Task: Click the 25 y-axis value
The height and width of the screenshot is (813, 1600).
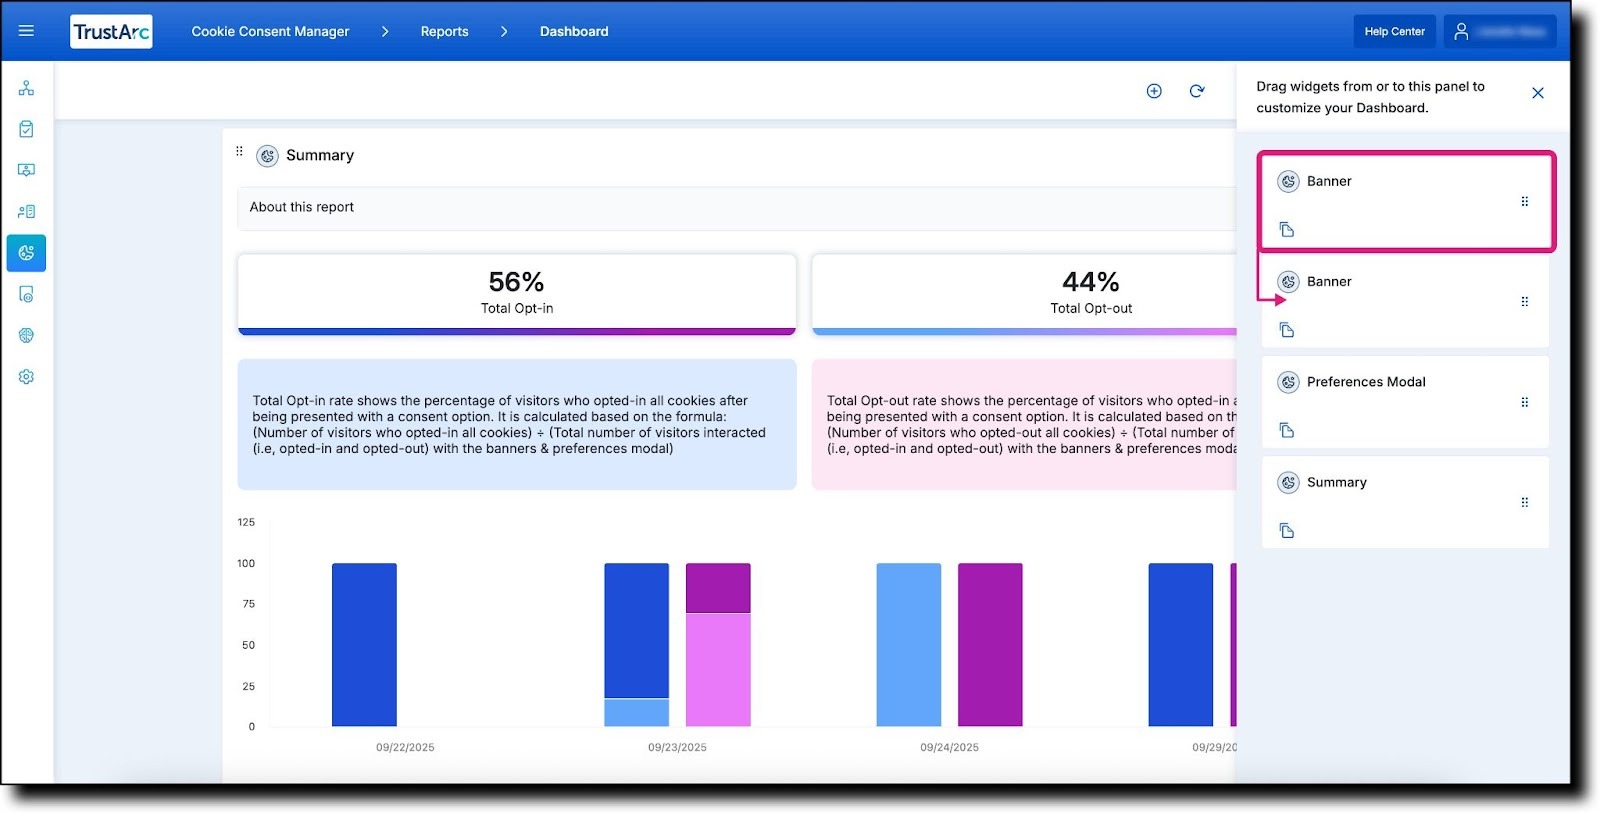Action: pyautogui.click(x=248, y=687)
